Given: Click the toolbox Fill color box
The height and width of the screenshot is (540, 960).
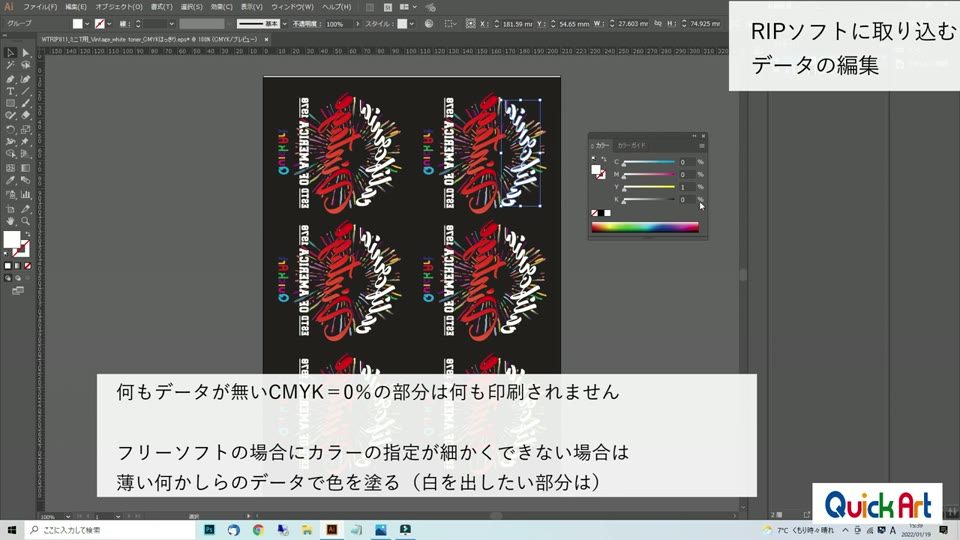Looking at the screenshot, I should click(12, 239).
